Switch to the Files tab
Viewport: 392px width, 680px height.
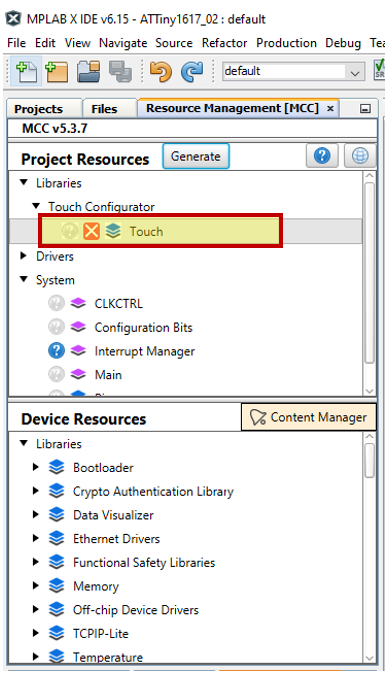(104, 109)
